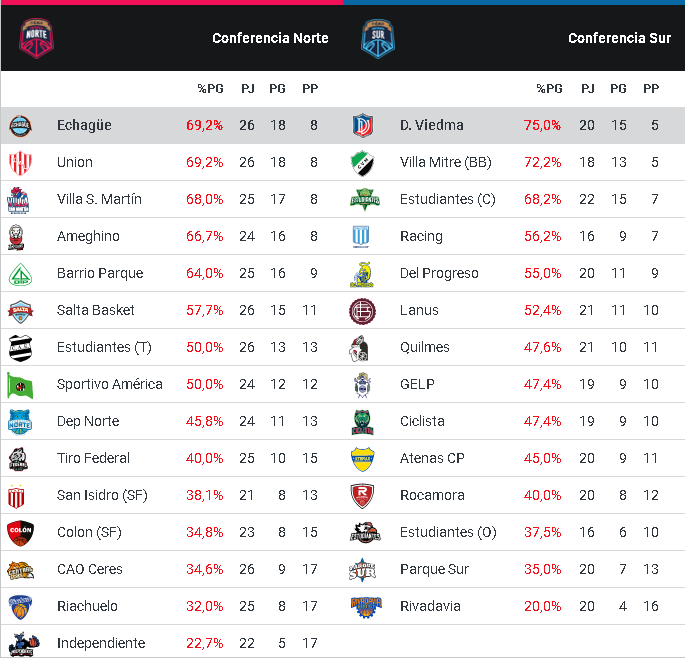Click the Rocamora team logo
685x658 pixels.
tap(362, 496)
